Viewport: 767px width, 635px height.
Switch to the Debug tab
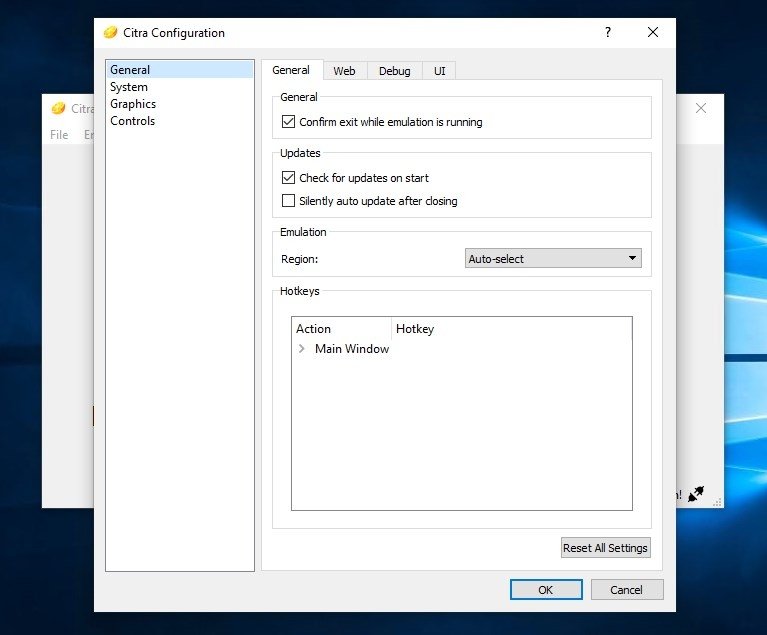point(394,71)
